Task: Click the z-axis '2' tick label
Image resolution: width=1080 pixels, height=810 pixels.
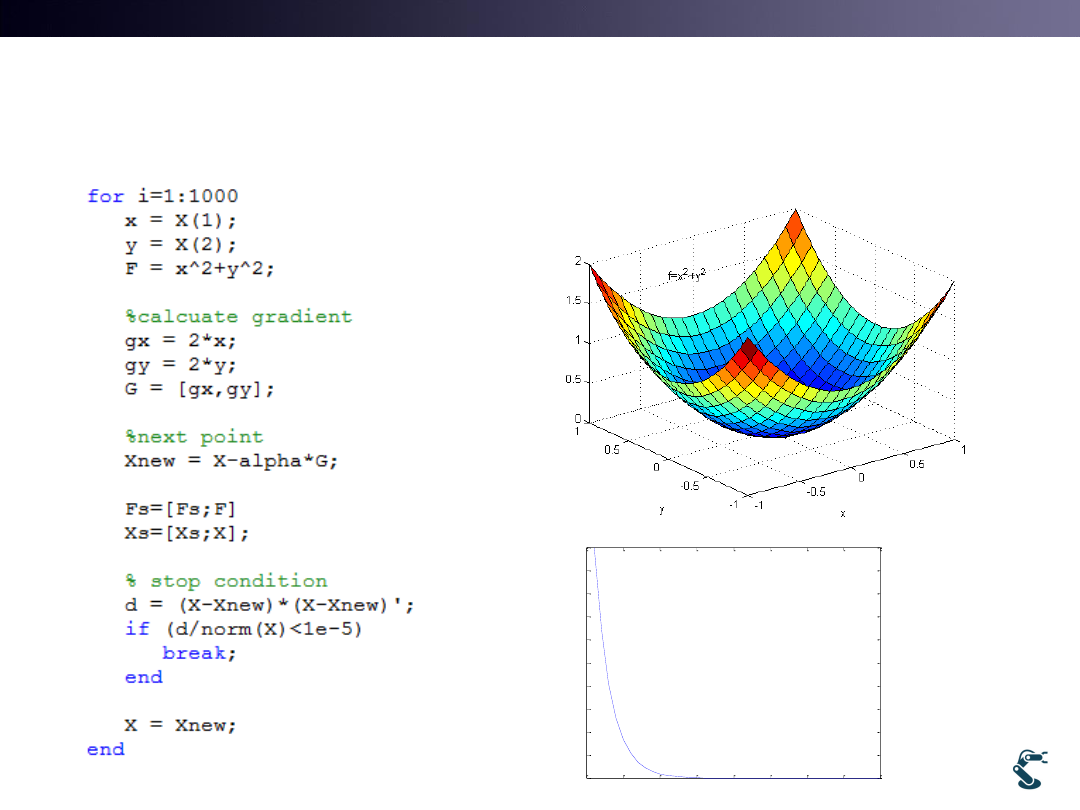Action: pos(578,261)
